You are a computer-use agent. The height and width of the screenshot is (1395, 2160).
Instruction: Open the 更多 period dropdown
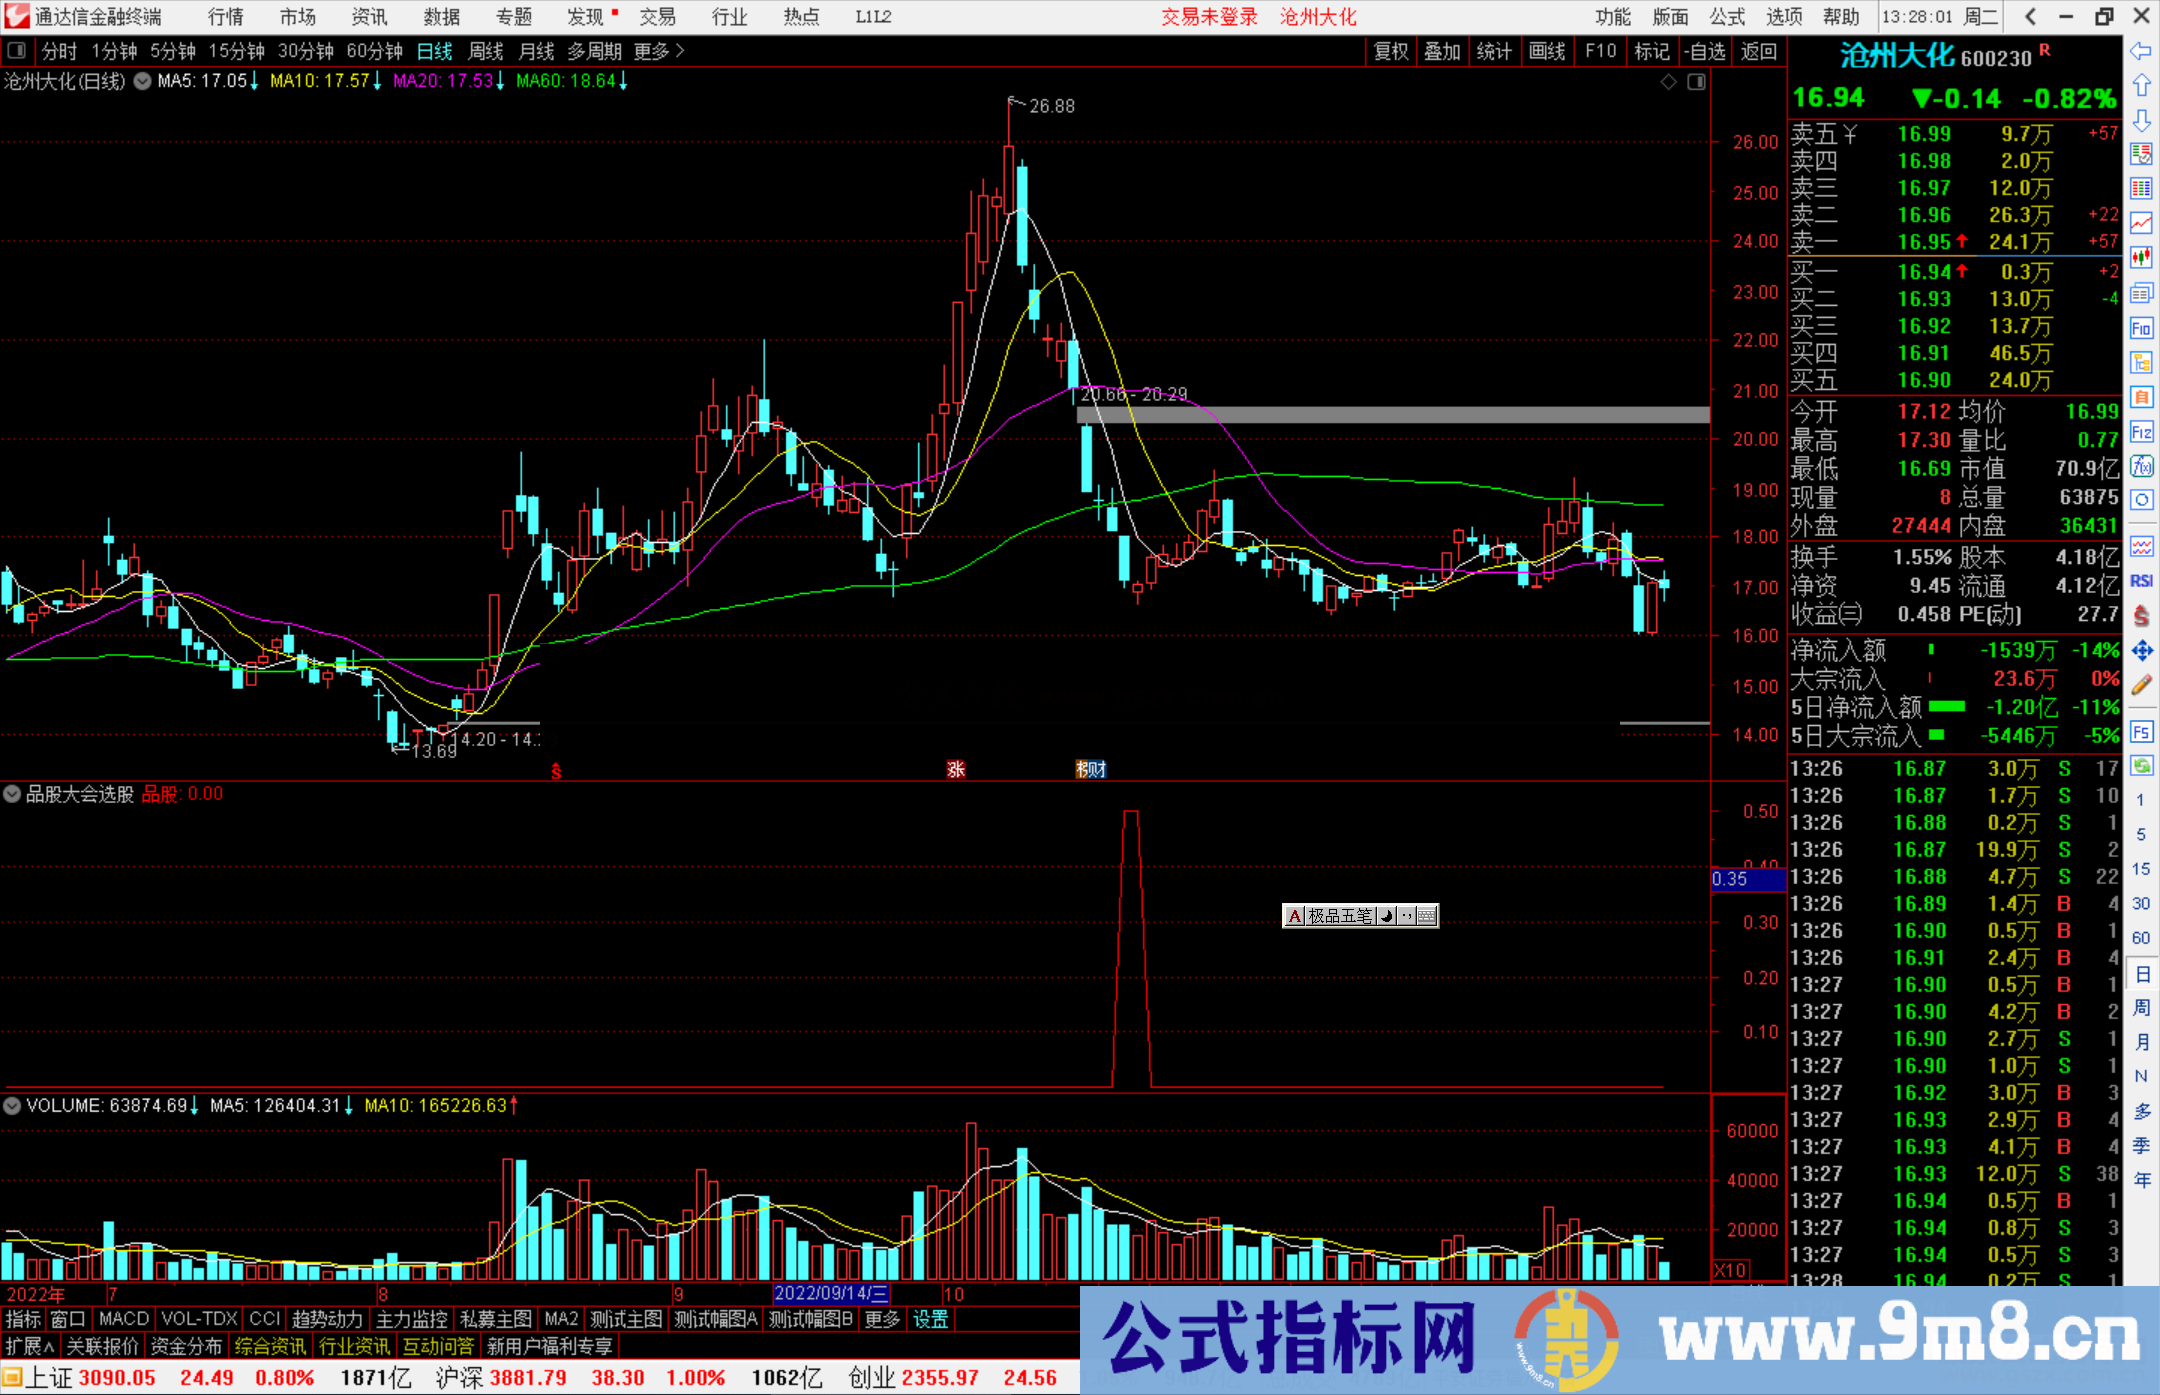click(651, 51)
